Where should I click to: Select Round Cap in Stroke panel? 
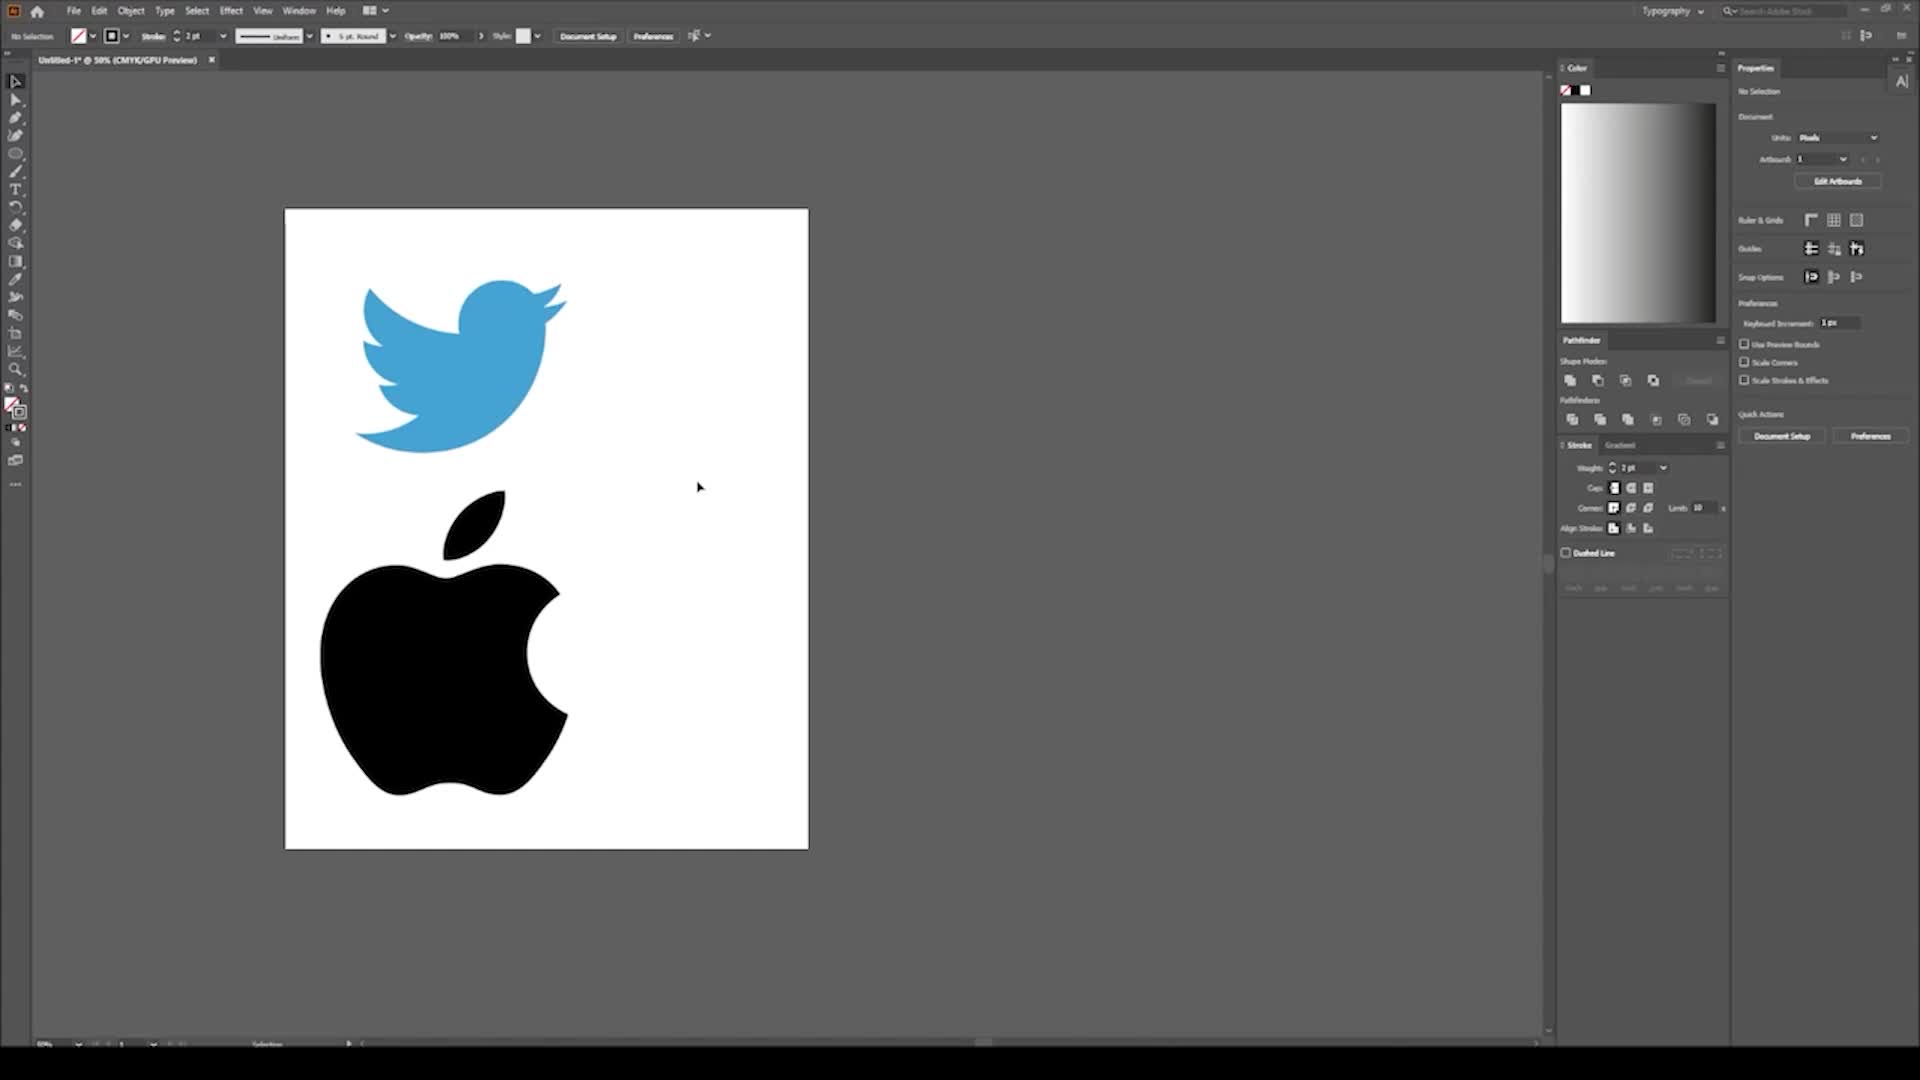tap(1631, 488)
